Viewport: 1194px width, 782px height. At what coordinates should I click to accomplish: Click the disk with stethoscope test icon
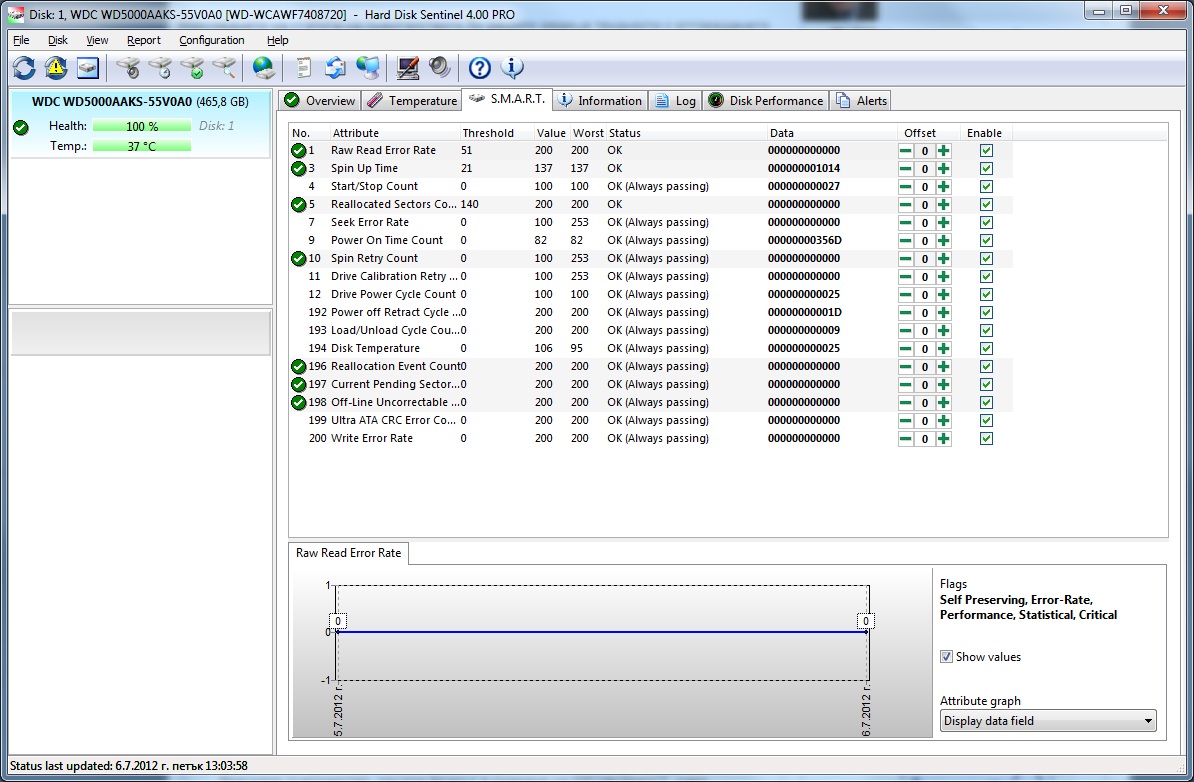click(129, 68)
